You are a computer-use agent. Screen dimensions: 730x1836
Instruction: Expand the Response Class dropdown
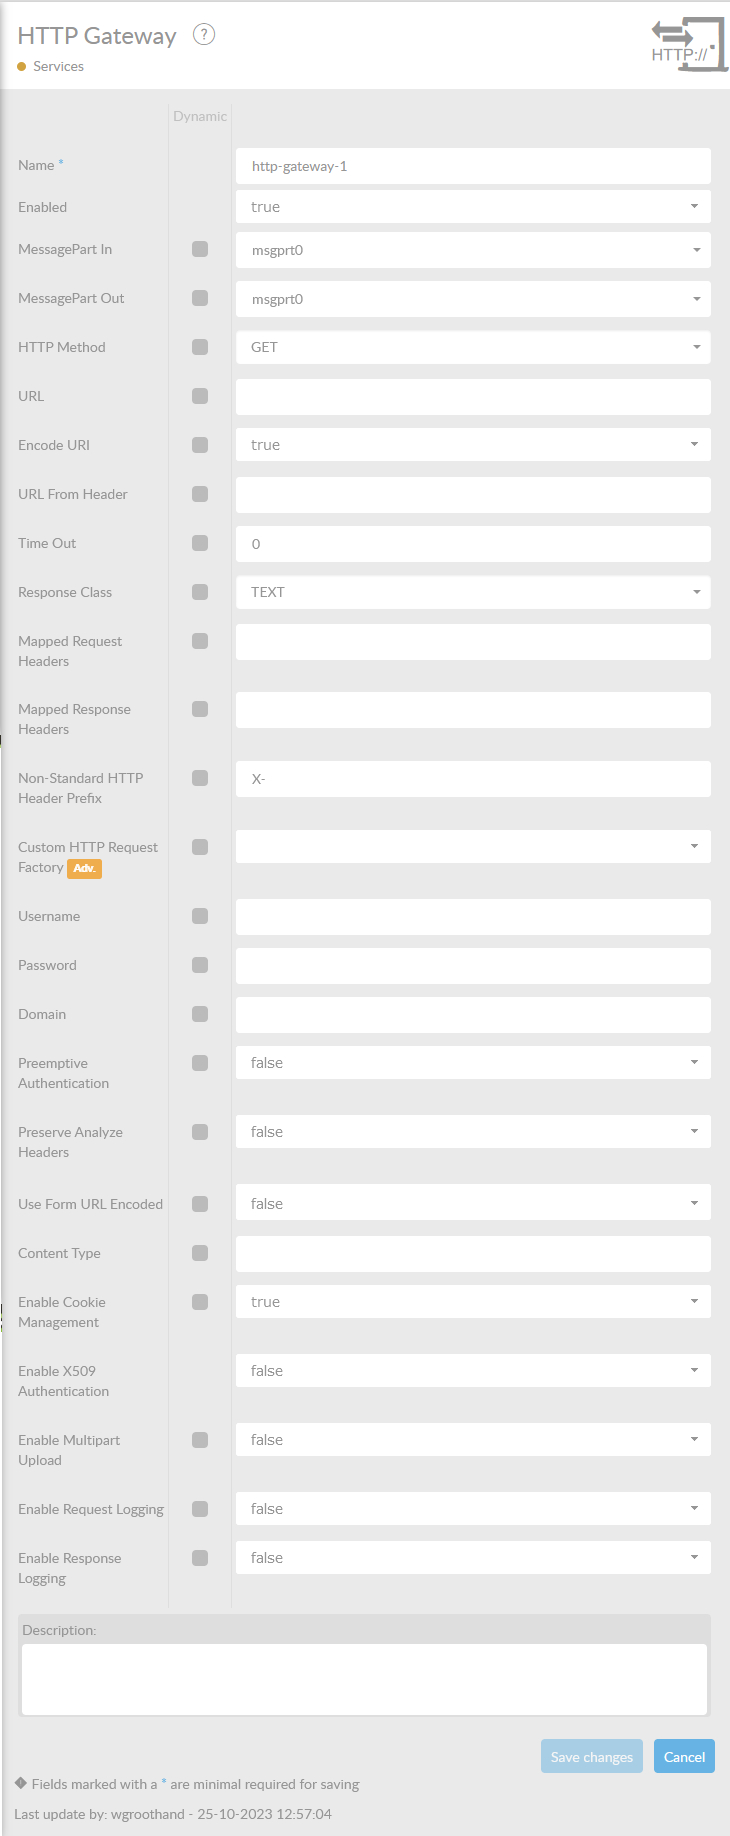(x=473, y=592)
